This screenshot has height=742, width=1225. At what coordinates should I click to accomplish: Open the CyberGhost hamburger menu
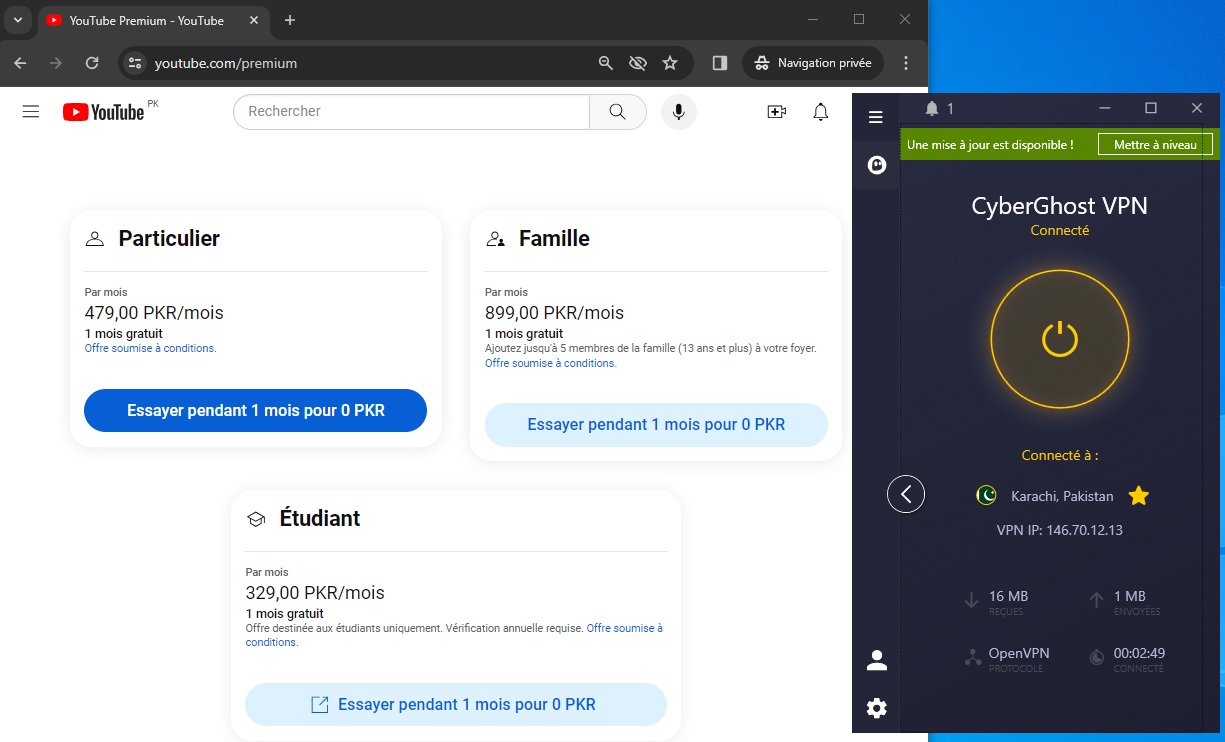[x=876, y=118]
